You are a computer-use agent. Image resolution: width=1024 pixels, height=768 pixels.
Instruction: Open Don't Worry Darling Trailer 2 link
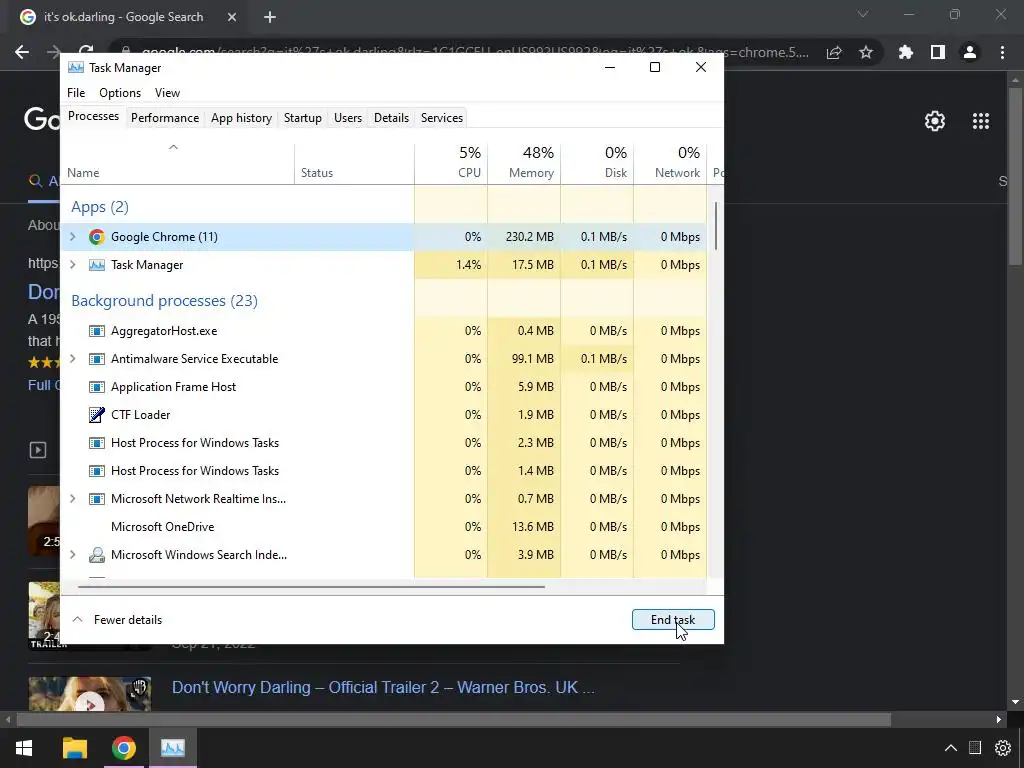click(x=383, y=688)
